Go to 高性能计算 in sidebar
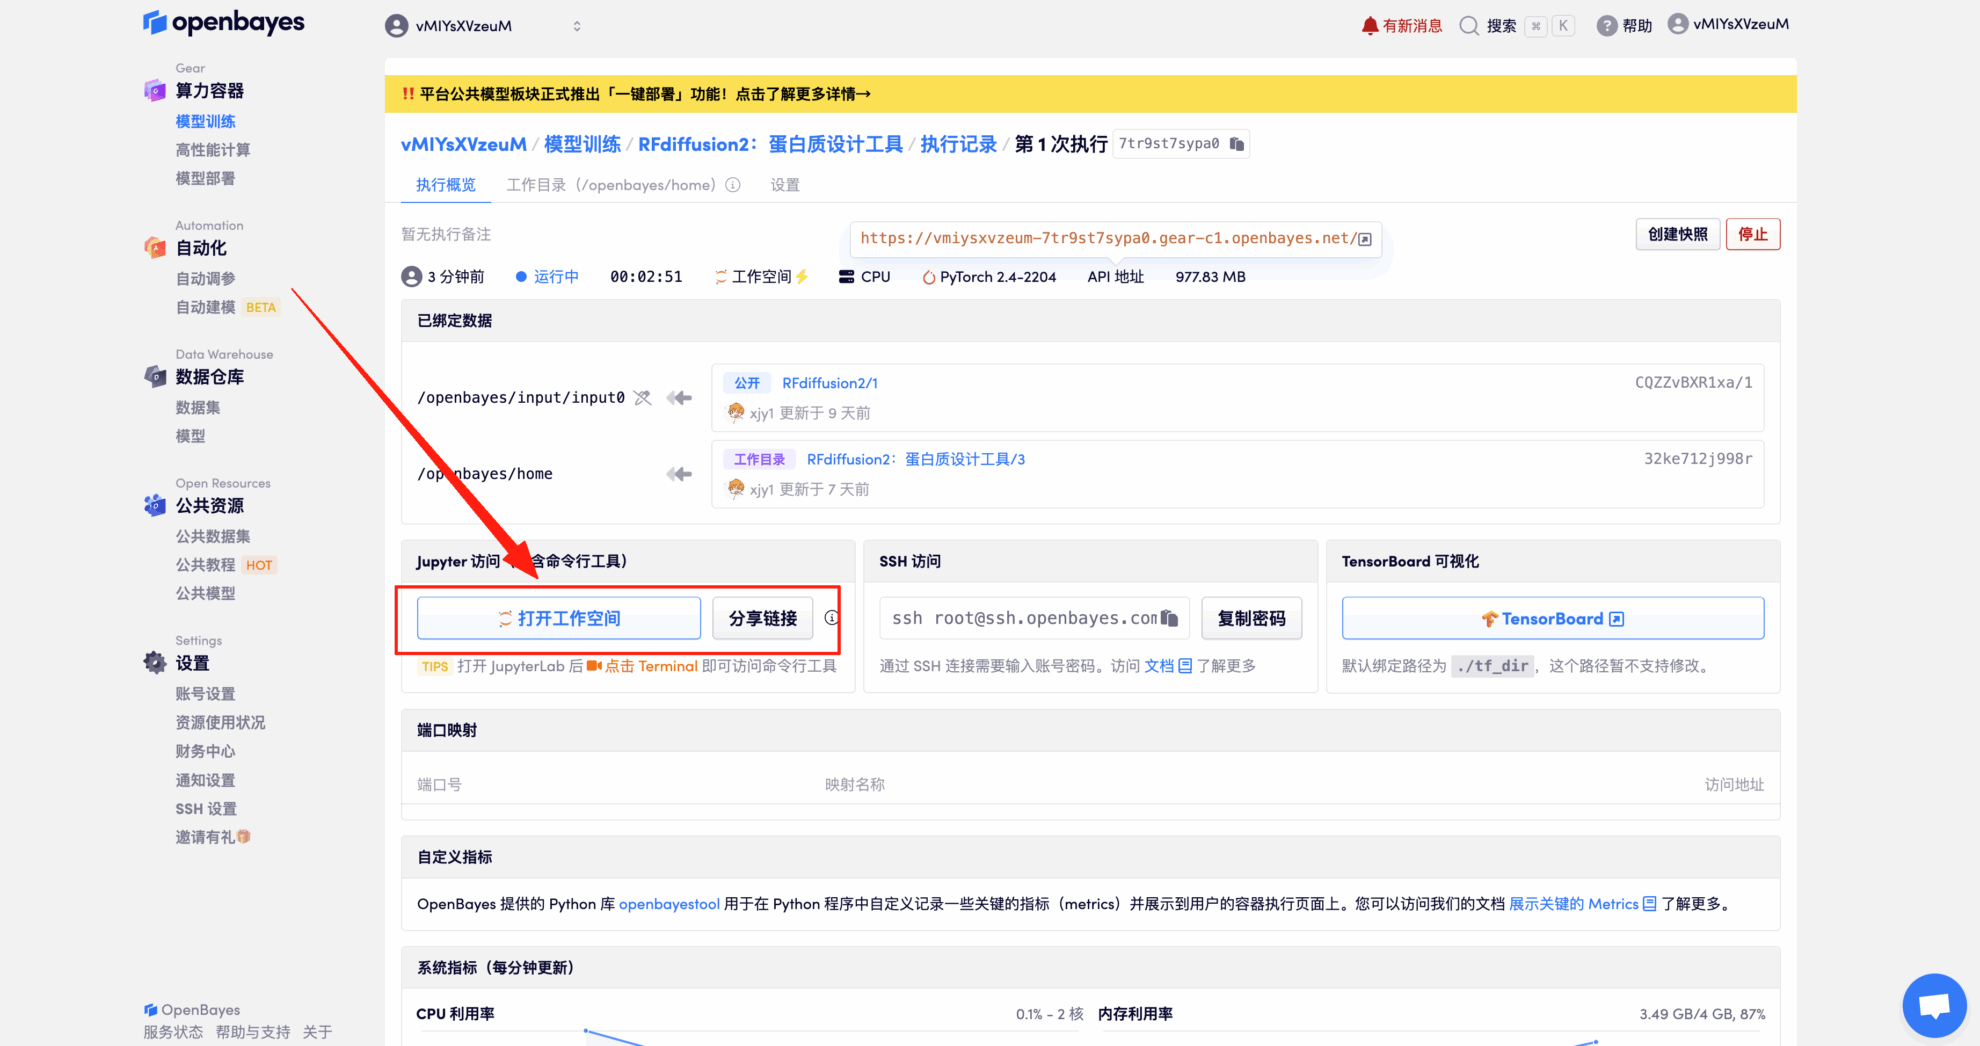The width and height of the screenshot is (1980, 1046). tap(213, 150)
